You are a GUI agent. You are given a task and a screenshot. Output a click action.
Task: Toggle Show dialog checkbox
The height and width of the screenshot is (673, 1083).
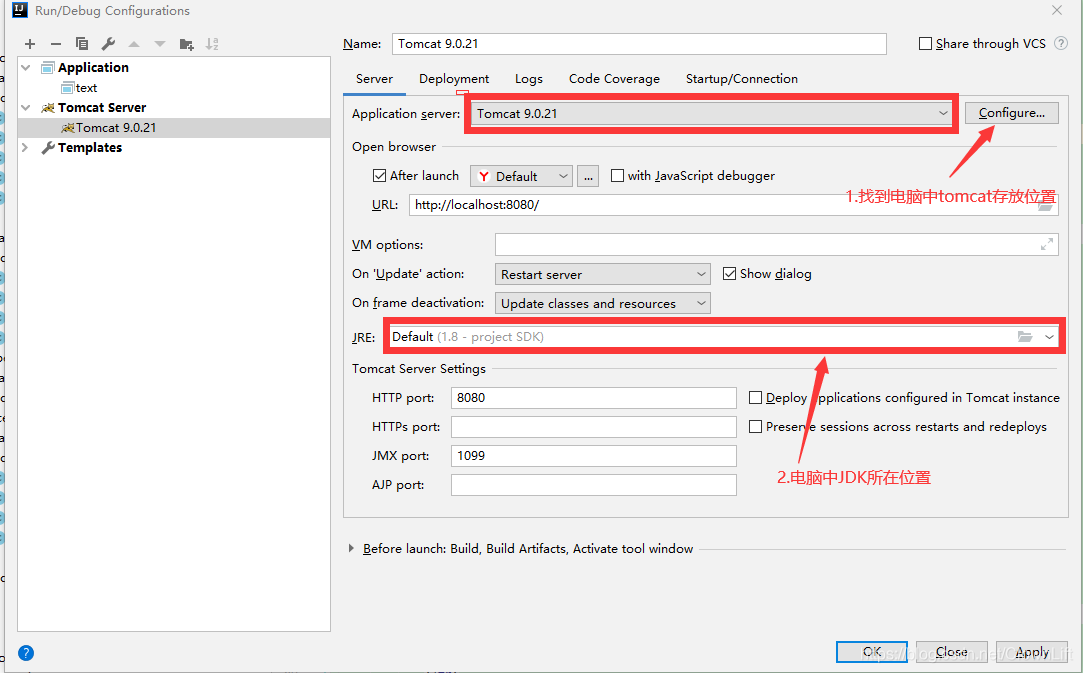(729, 274)
